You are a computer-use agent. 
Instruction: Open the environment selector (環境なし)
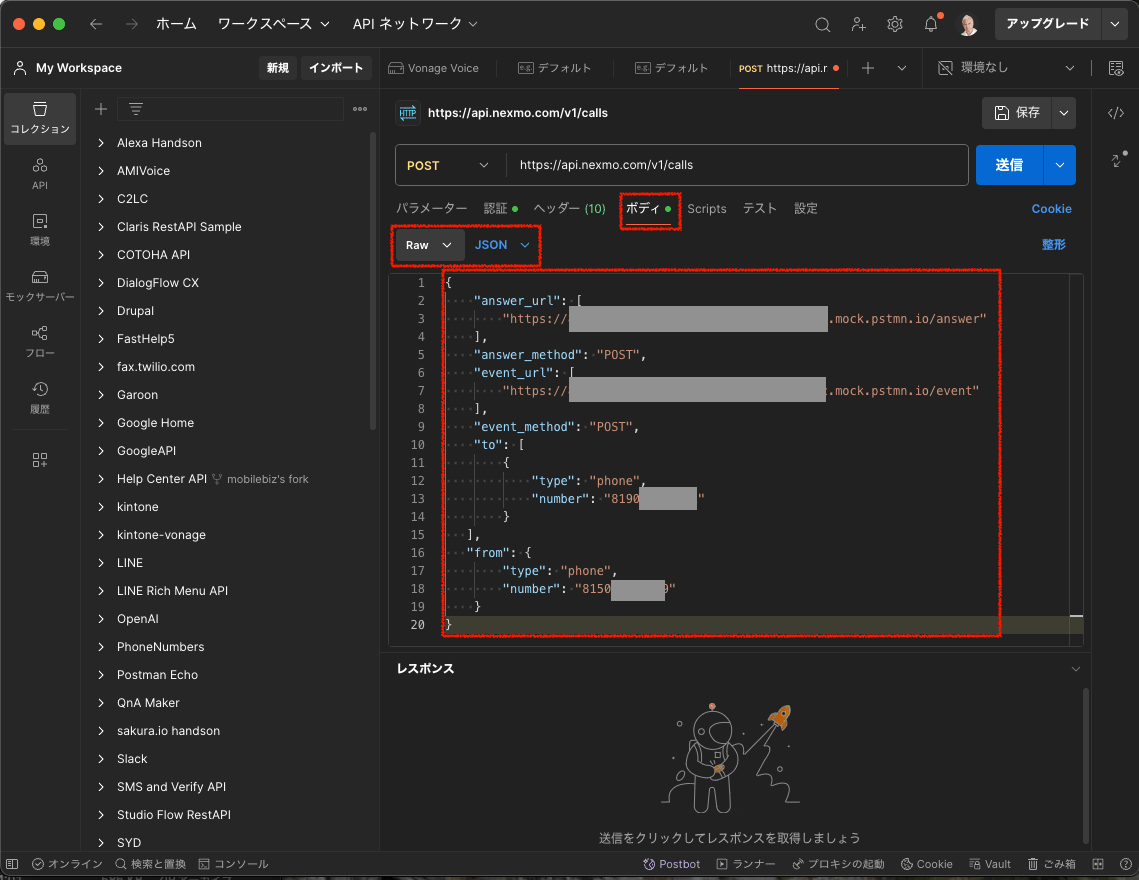1006,68
